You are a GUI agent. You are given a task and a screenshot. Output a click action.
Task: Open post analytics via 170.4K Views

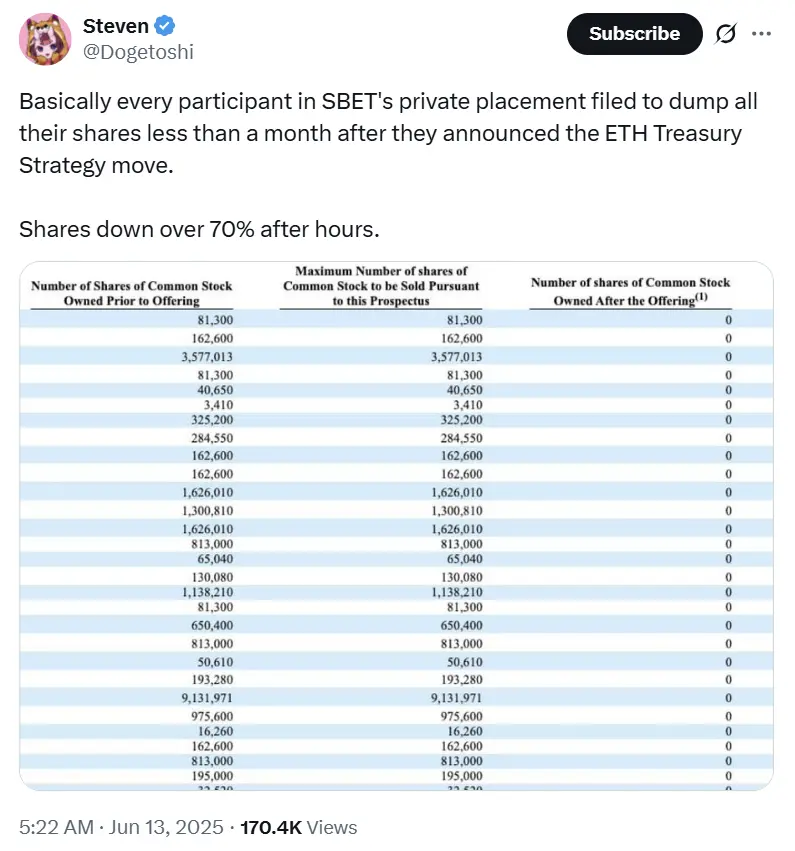(x=302, y=827)
